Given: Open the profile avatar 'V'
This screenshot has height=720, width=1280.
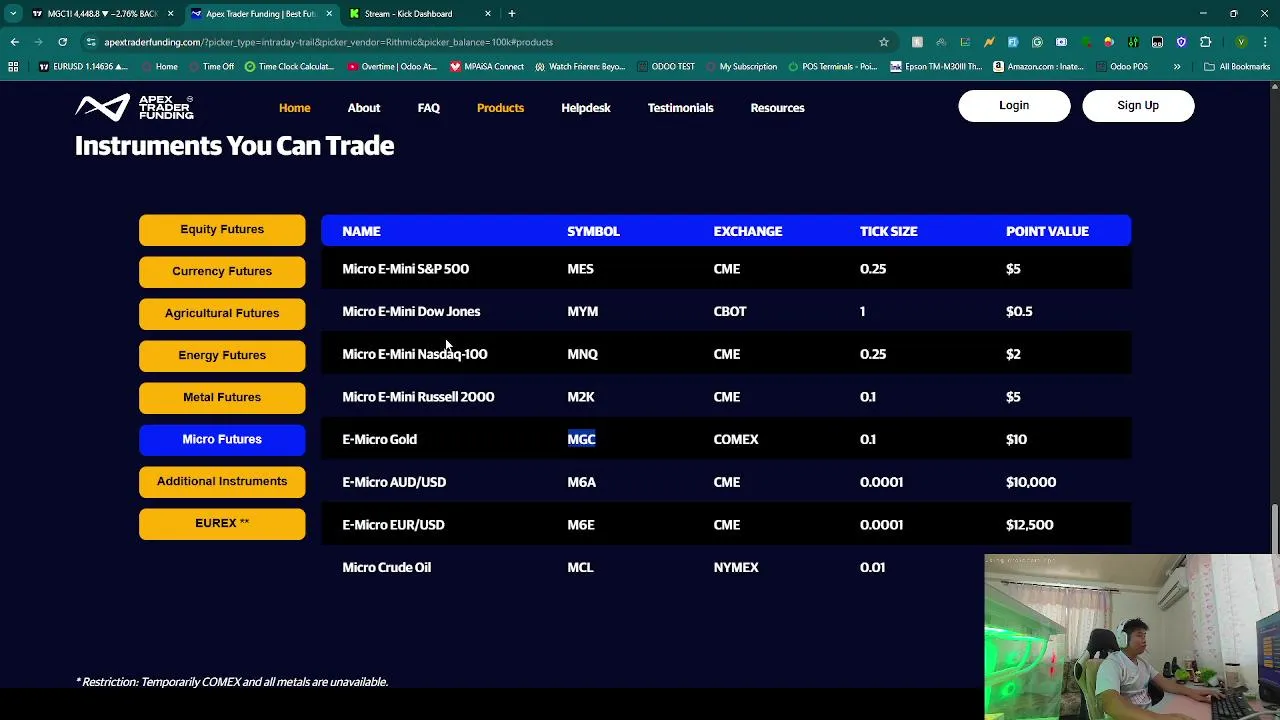Looking at the screenshot, I should coord(1241,42).
